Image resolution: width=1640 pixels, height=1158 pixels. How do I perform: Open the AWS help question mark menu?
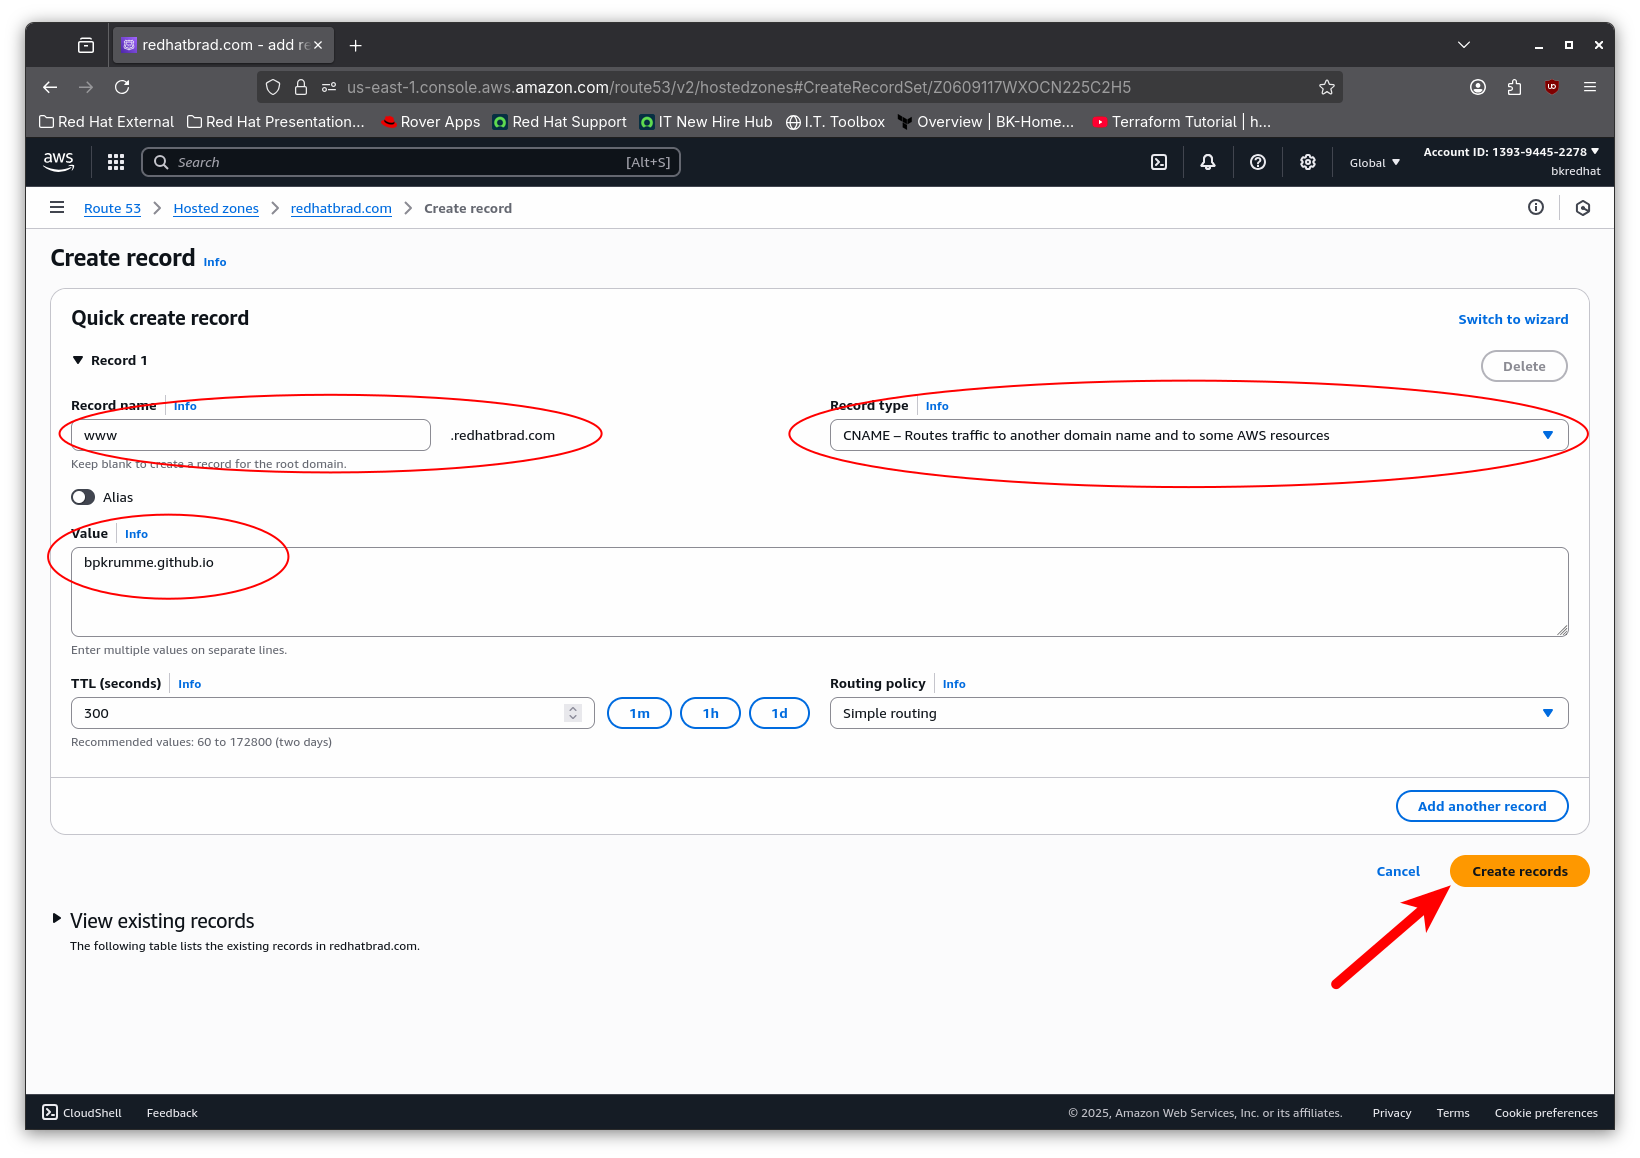1258,162
